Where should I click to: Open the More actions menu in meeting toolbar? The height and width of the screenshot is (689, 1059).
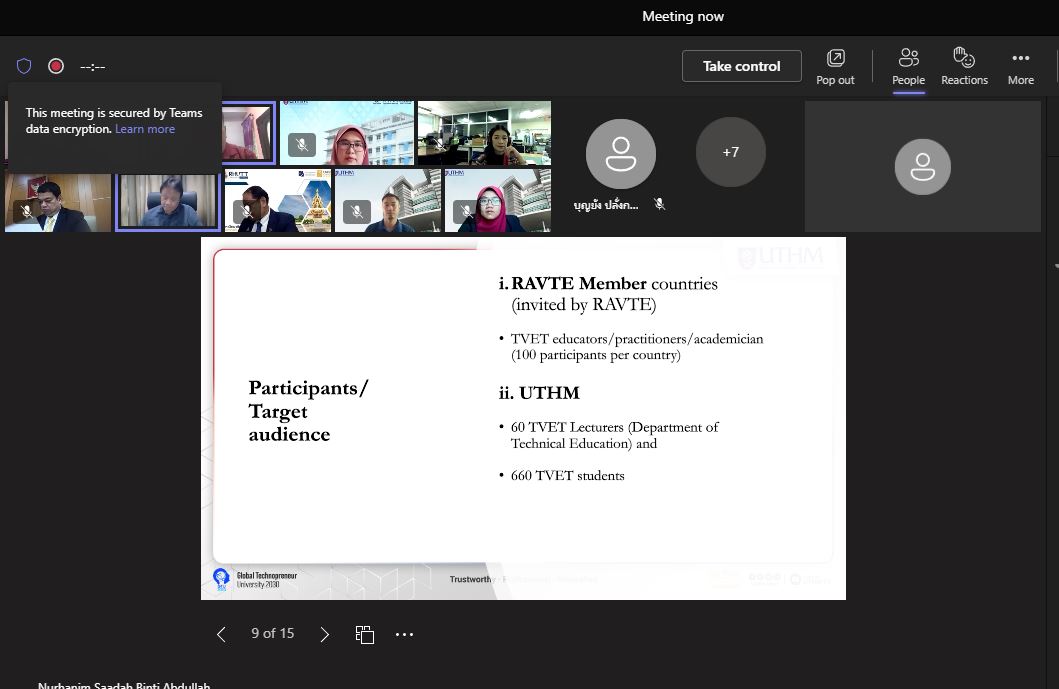1021,67
